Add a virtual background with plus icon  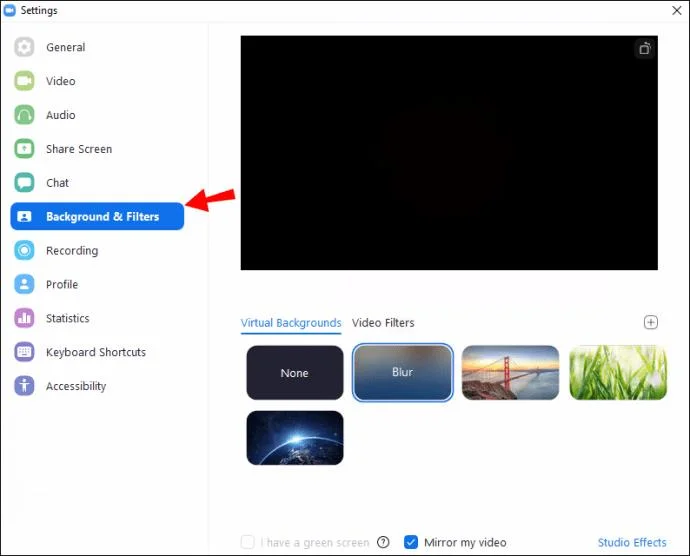point(651,322)
